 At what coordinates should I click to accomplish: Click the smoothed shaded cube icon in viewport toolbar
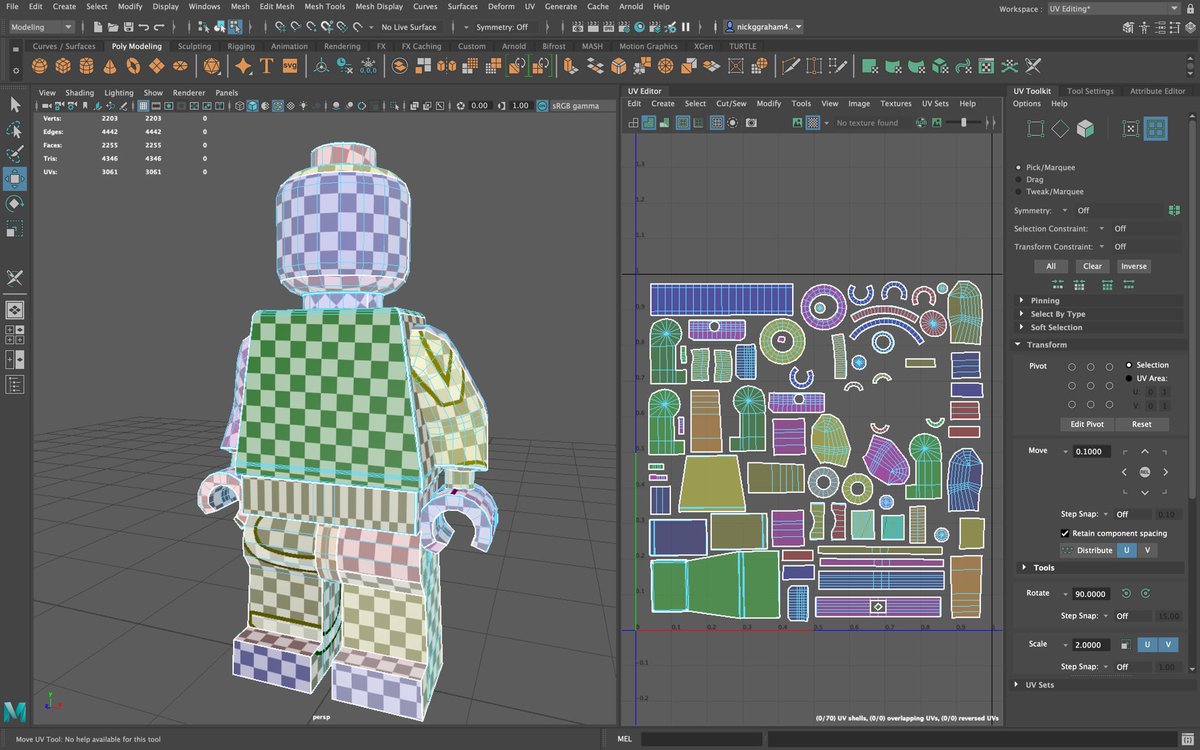pyautogui.click(x=252, y=105)
